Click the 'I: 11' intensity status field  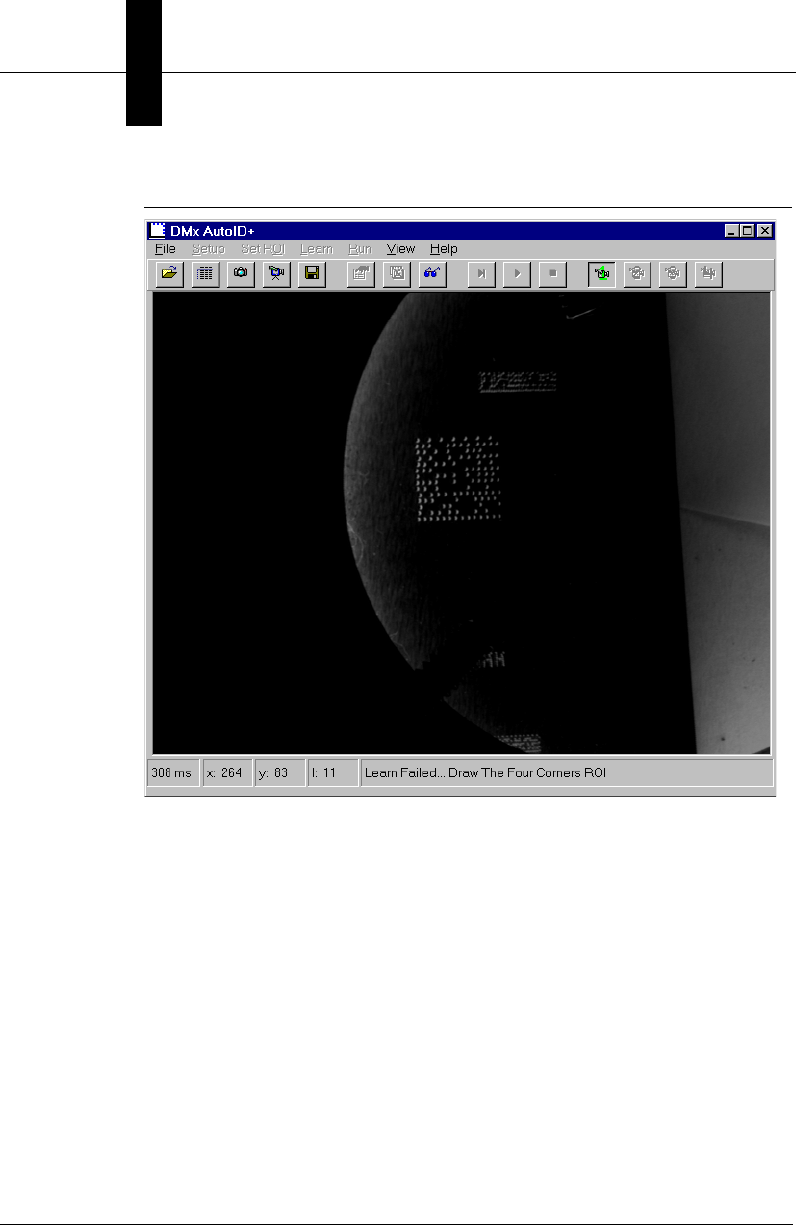click(333, 773)
